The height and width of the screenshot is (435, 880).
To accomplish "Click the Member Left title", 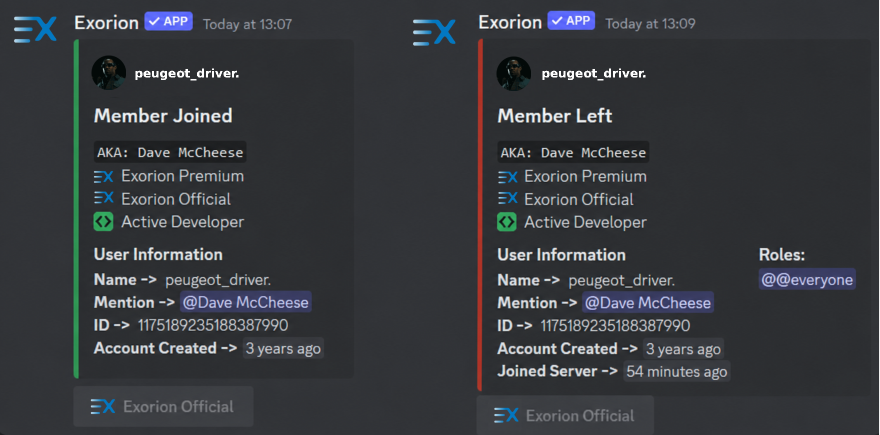I will [554, 116].
